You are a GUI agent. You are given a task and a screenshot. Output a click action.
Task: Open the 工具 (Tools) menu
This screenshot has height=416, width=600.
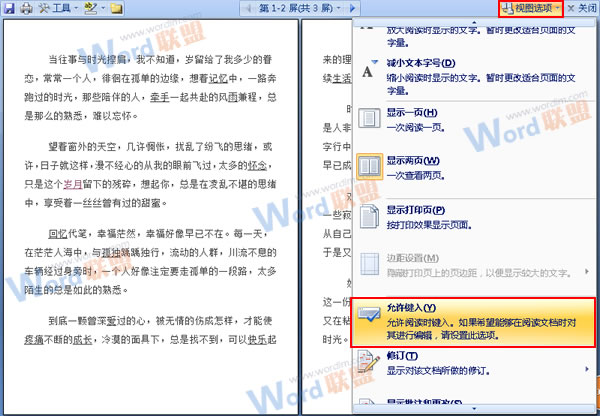(59, 8)
